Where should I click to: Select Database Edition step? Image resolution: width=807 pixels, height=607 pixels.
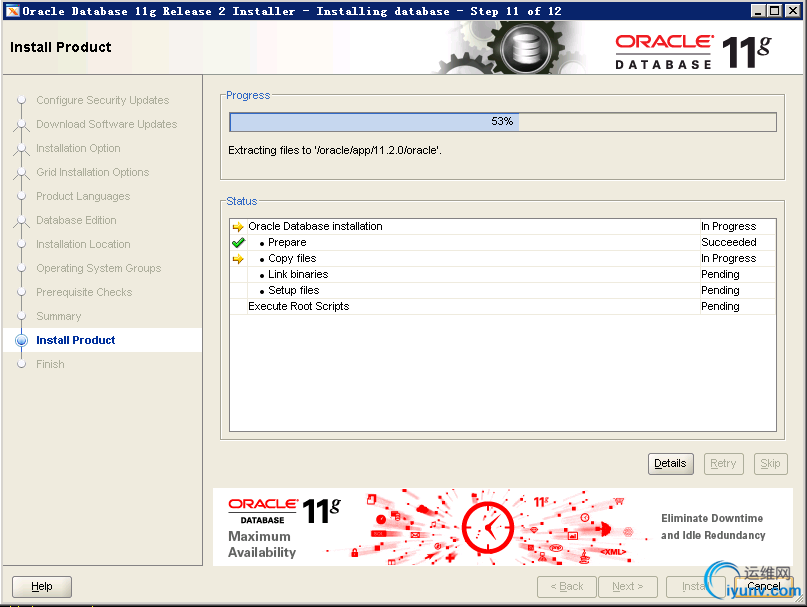coord(76,220)
